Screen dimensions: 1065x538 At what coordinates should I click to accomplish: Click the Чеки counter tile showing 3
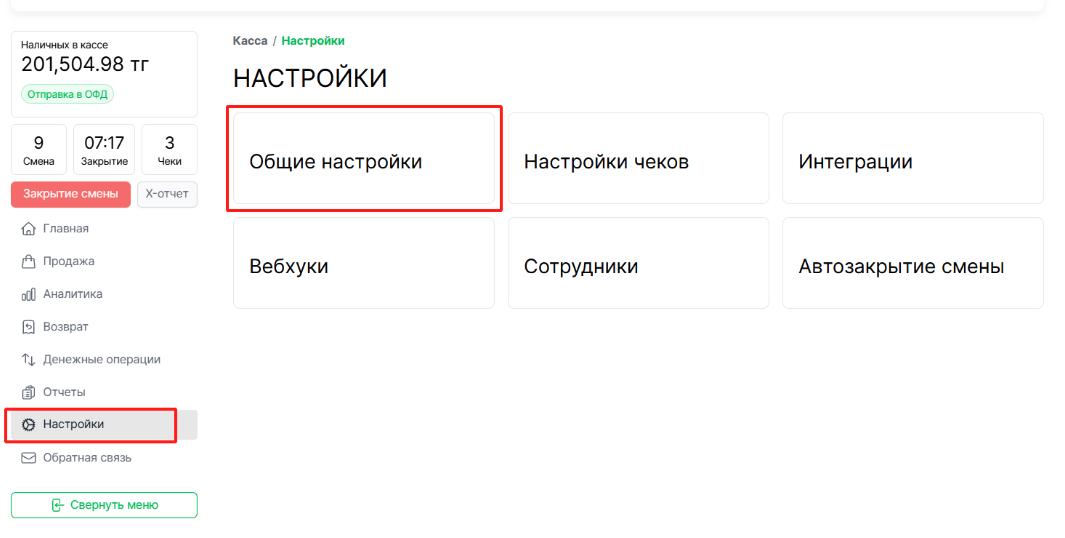click(169, 149)
